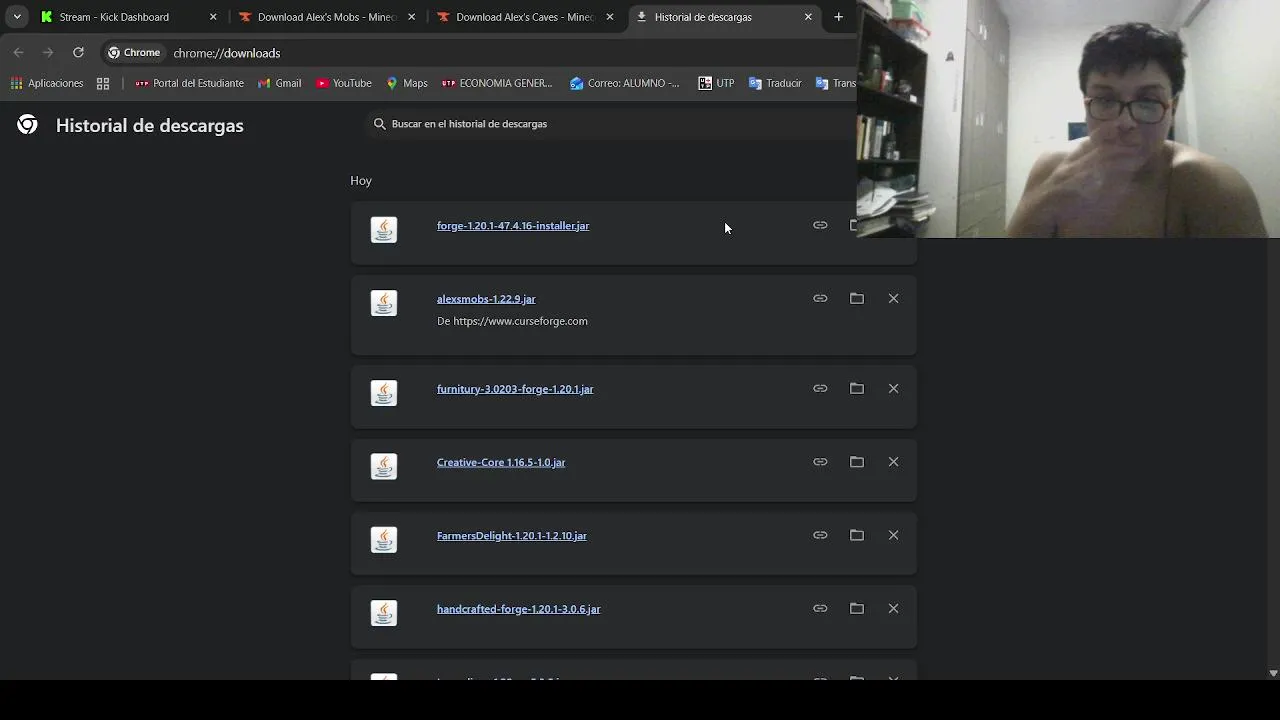The width and height of the screenshot is (1280, 720).
Task: Copy download link for Creative-Core jar
Action: pyautogui.click(x=820, y=461)
